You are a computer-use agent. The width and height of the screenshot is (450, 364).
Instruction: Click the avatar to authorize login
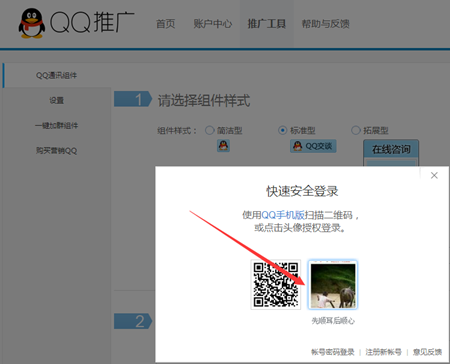333,285
